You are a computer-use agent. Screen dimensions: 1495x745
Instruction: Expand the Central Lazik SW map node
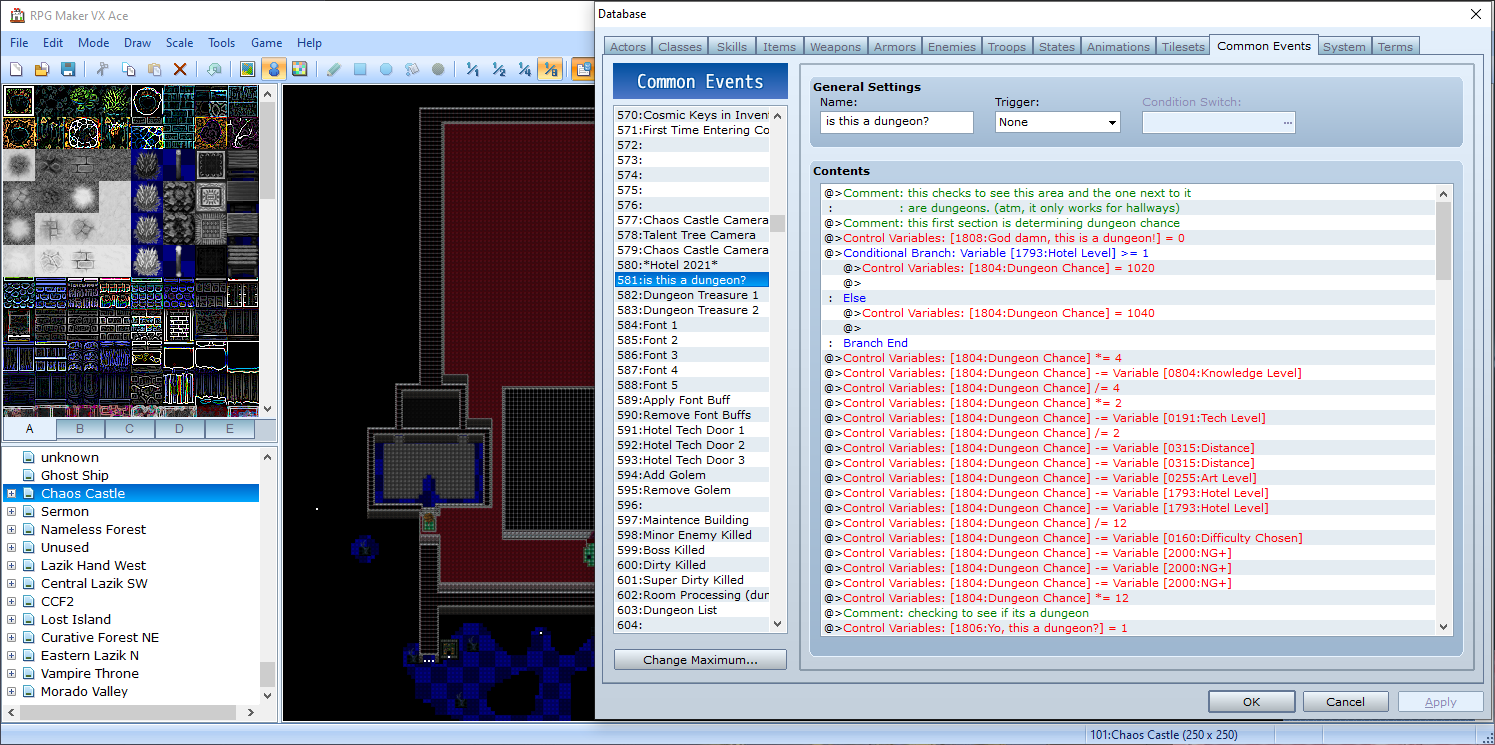click(11, 584)
